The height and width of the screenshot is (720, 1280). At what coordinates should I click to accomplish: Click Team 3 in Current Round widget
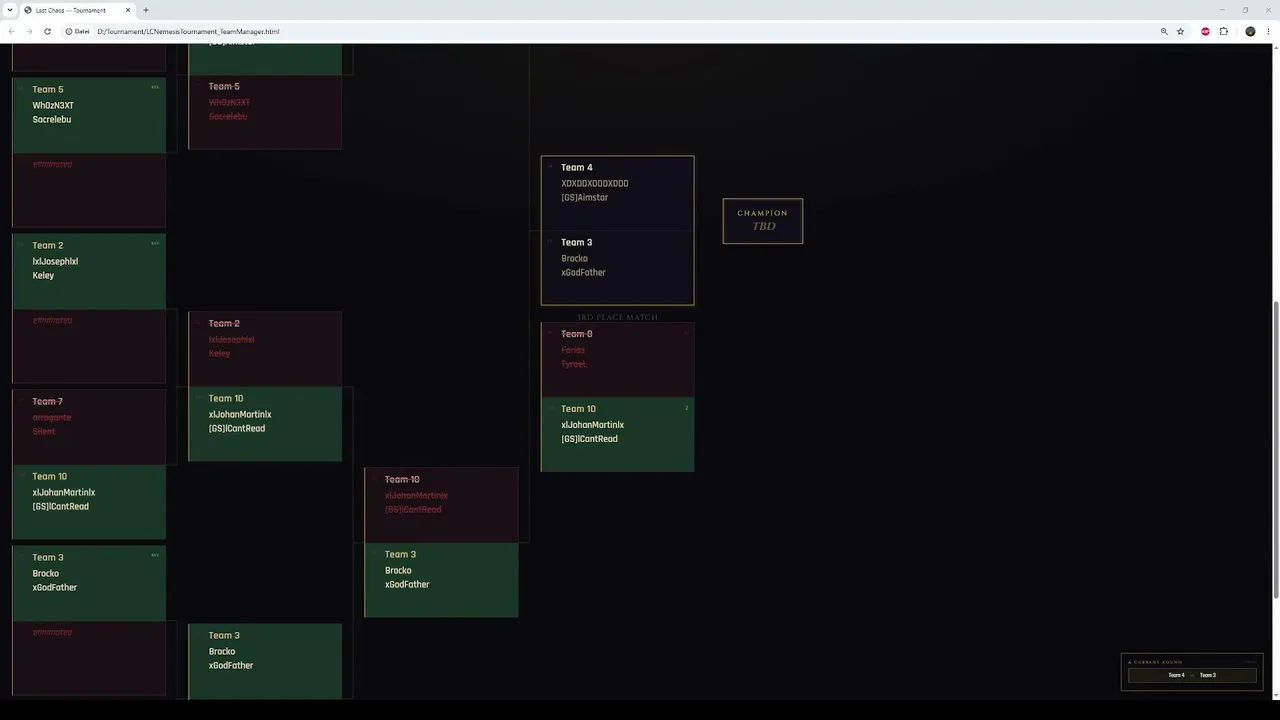(x=1208, y=675)
